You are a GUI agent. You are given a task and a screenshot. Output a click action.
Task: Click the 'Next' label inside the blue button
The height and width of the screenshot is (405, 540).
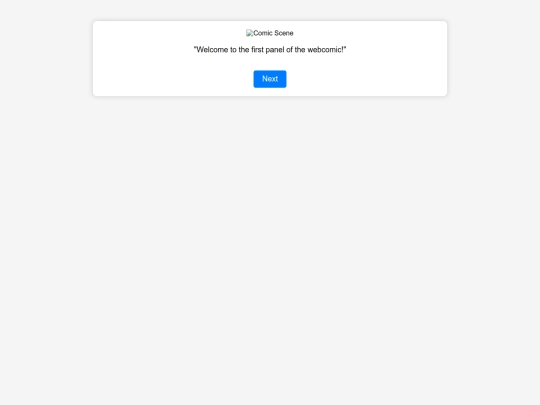(x=270, y=79)
